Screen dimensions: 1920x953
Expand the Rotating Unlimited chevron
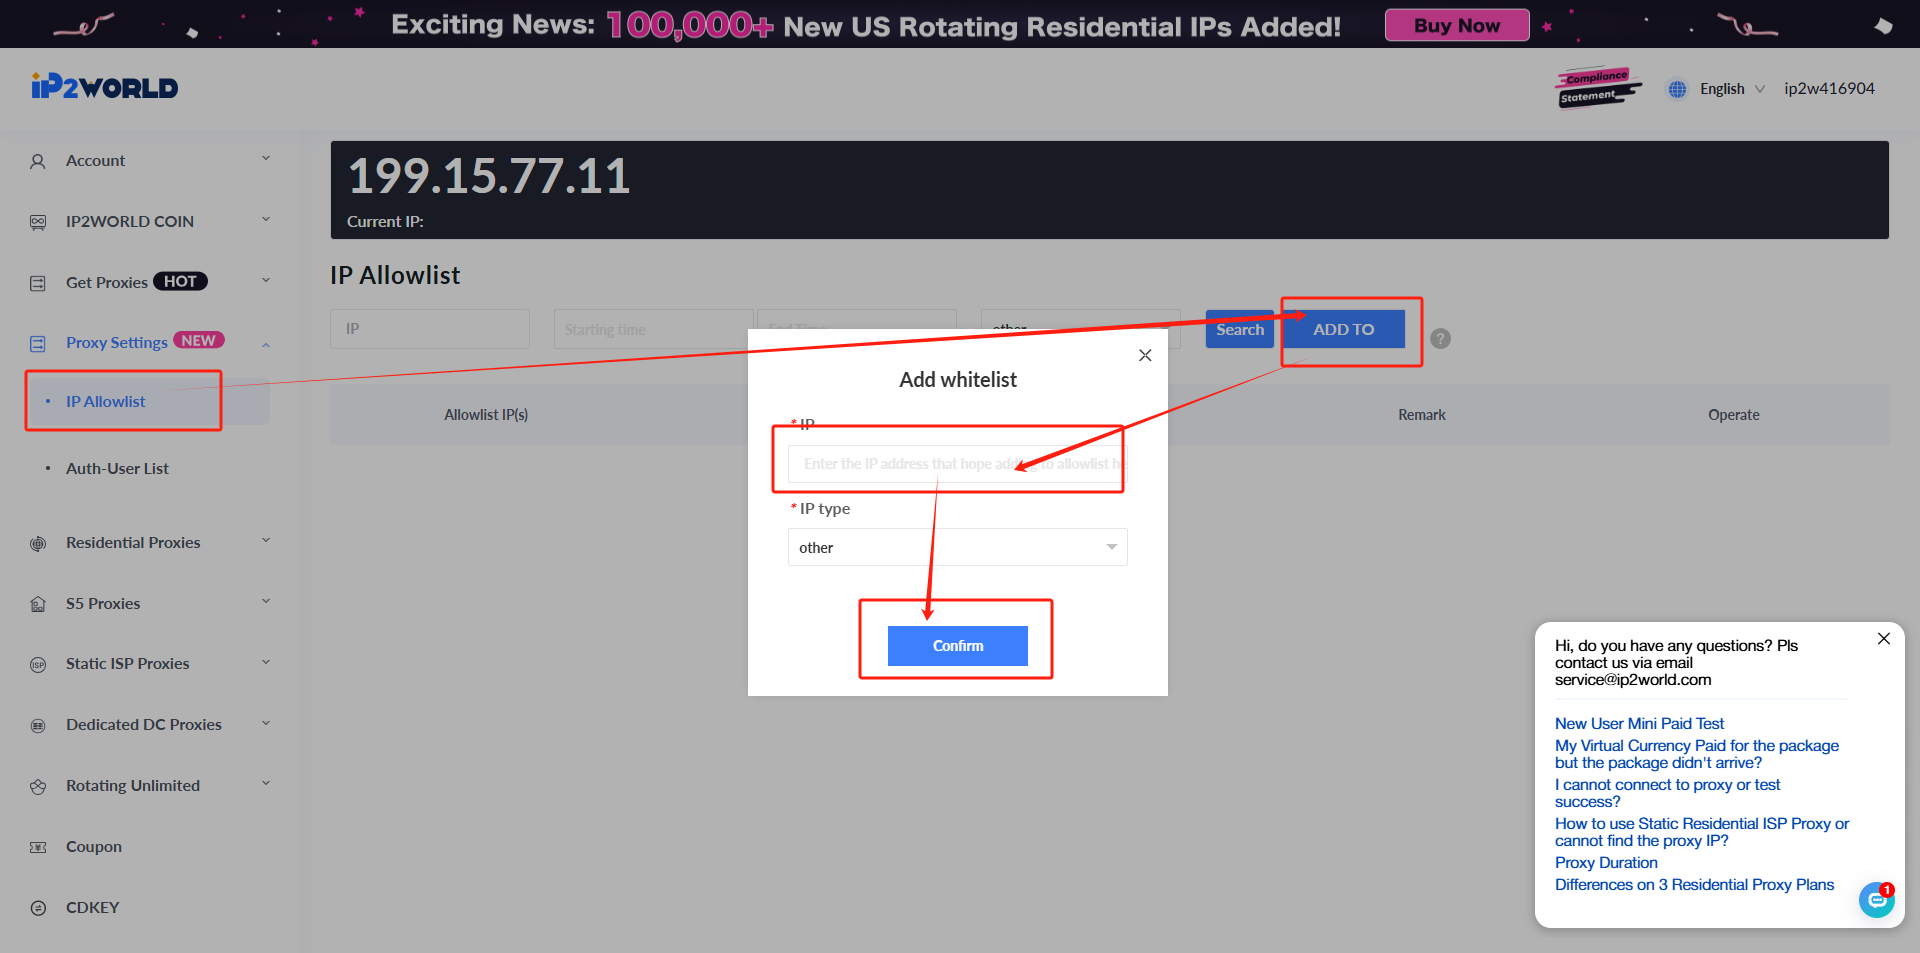(x=266, y=783)
